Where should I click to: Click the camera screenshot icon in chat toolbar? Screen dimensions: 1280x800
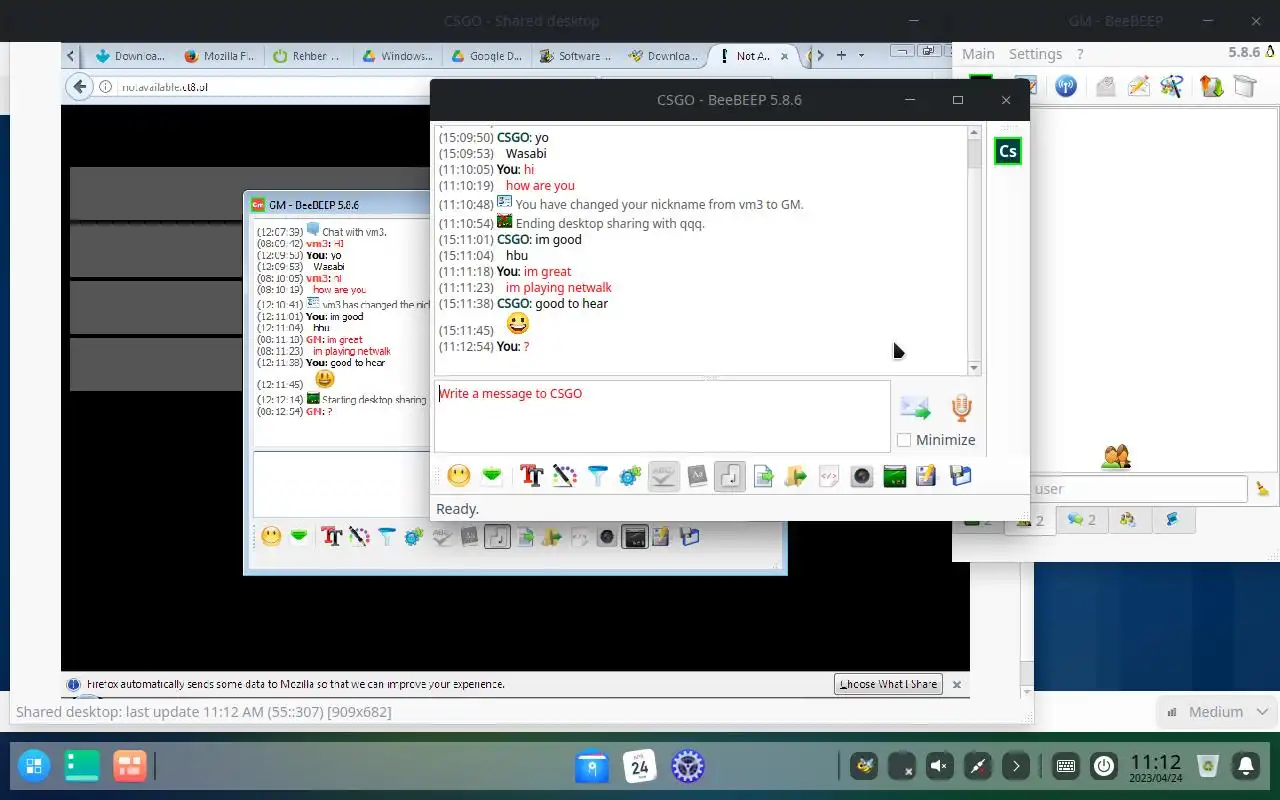tap(862, 476)
